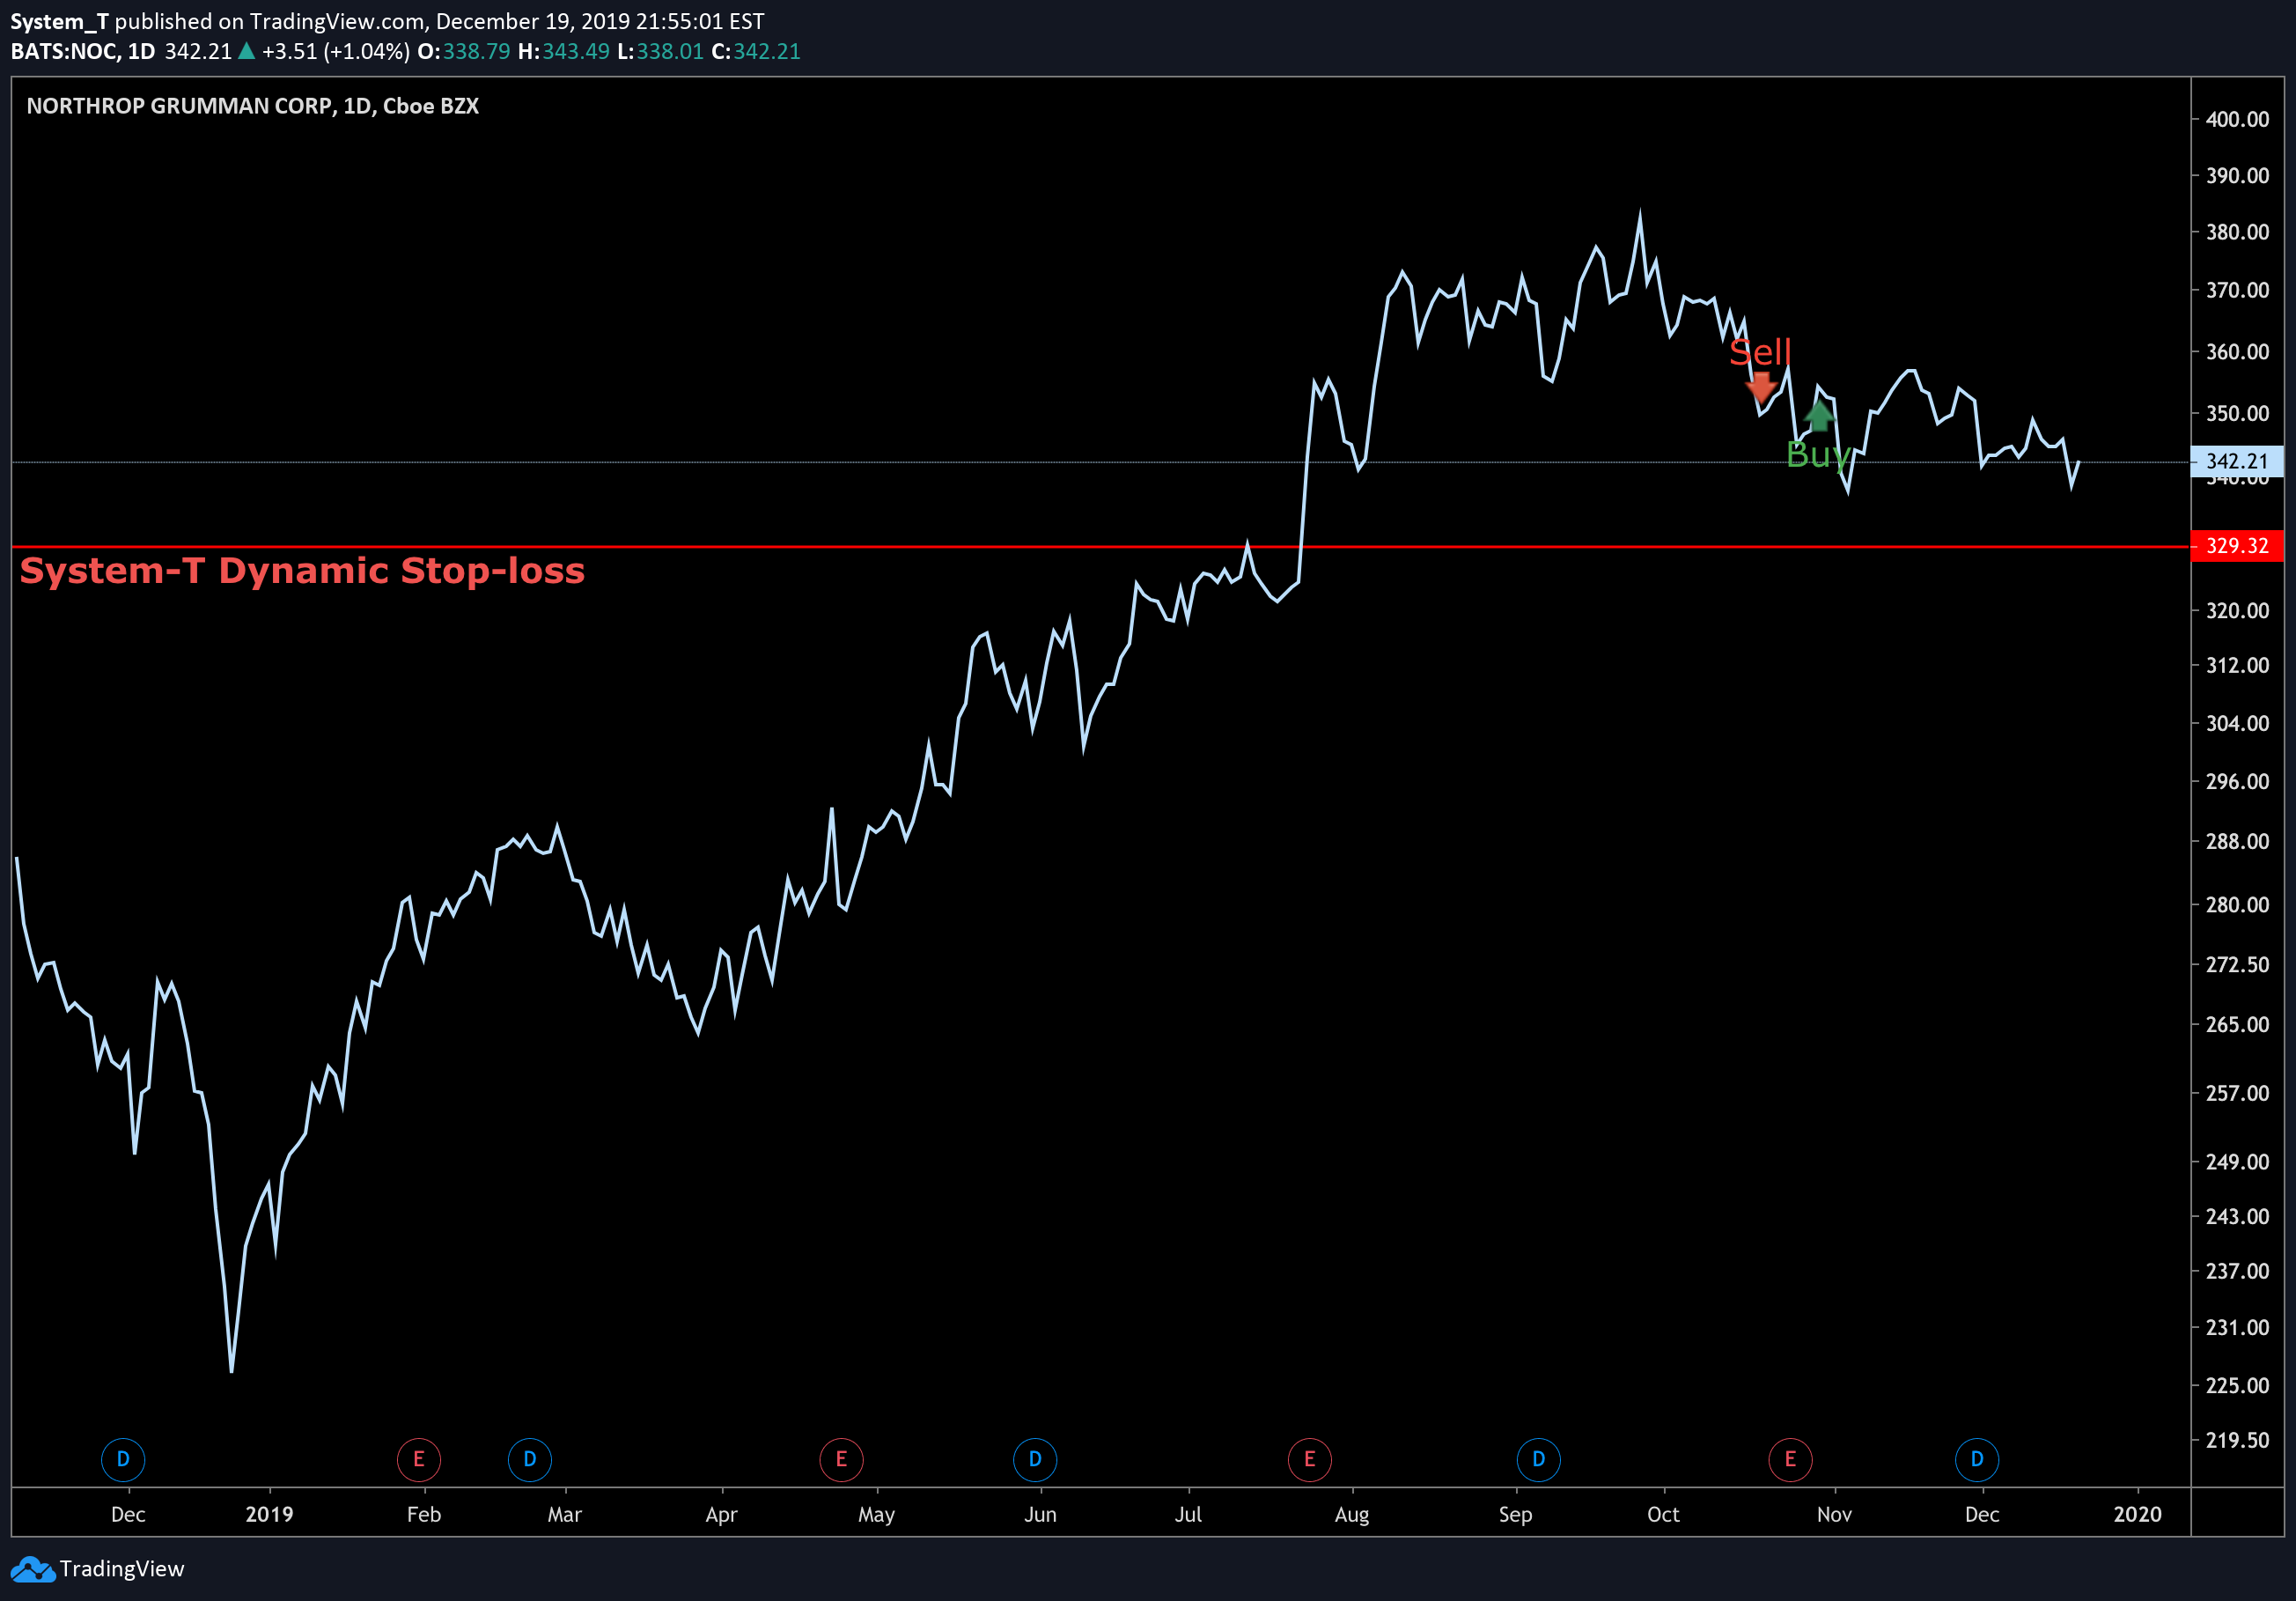
Task: Click the D dividend marker right of Sep label
Action: (x=1539, y=1459)
